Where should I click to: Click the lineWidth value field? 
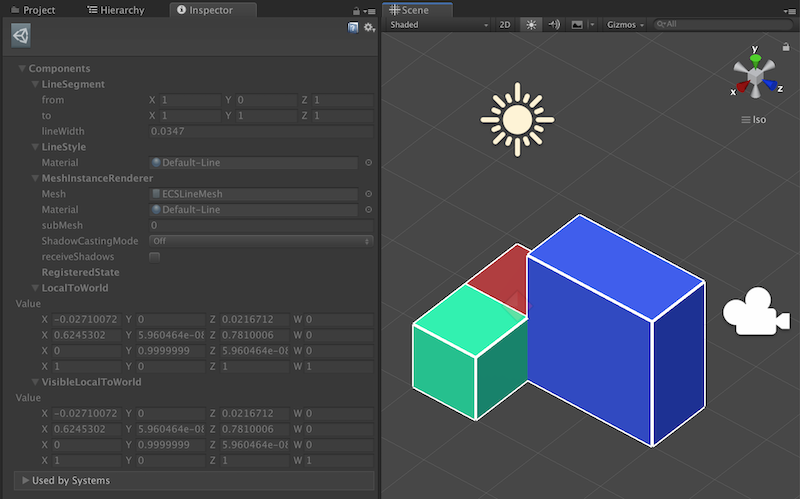[261, 131]
